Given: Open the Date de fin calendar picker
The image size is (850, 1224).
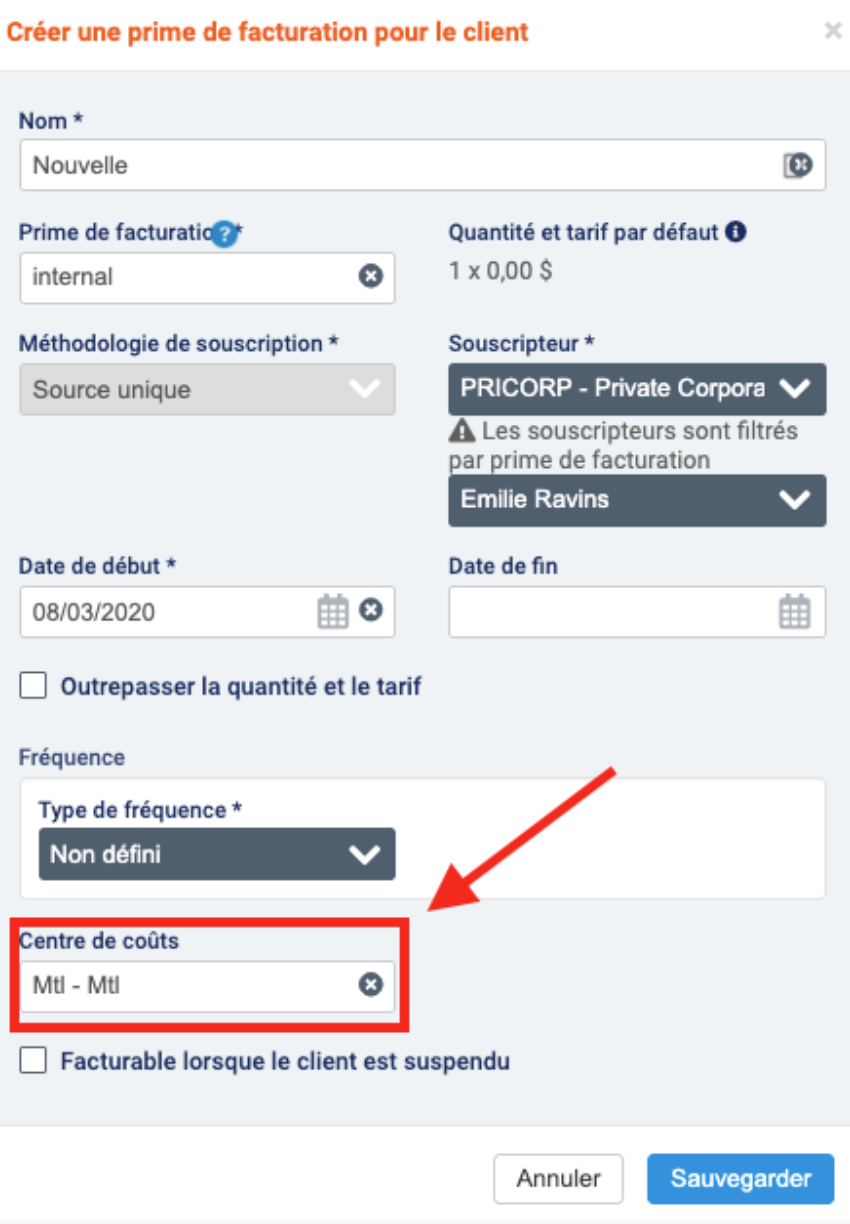Looking at the screenshot, I should (794, 611).
